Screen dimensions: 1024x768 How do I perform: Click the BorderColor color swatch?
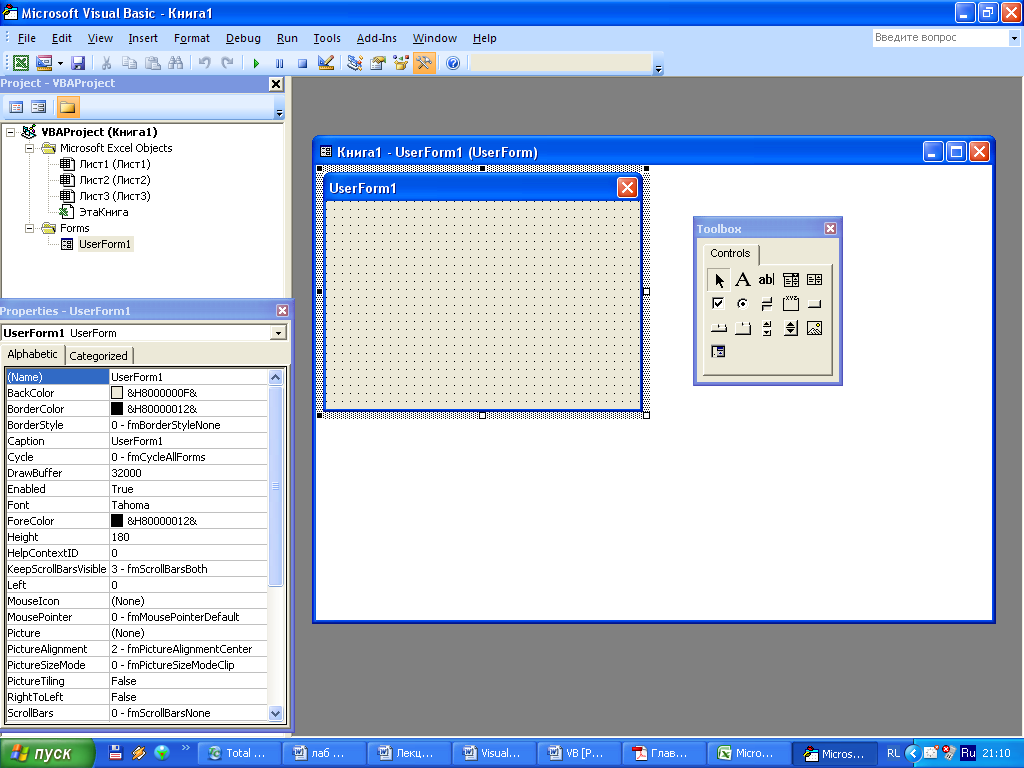(x=117, y=409)
